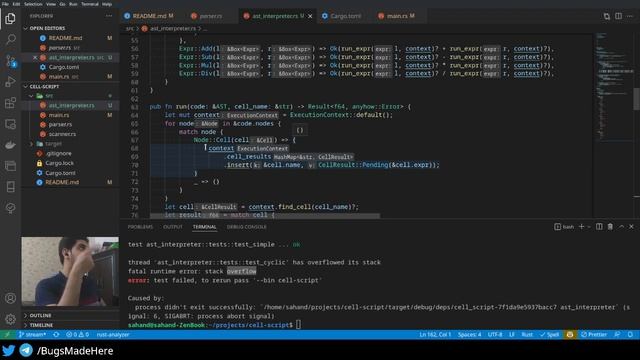640x360 pixels.
Task: Click the editor vertical scrollbar
Action: point(636,98)
